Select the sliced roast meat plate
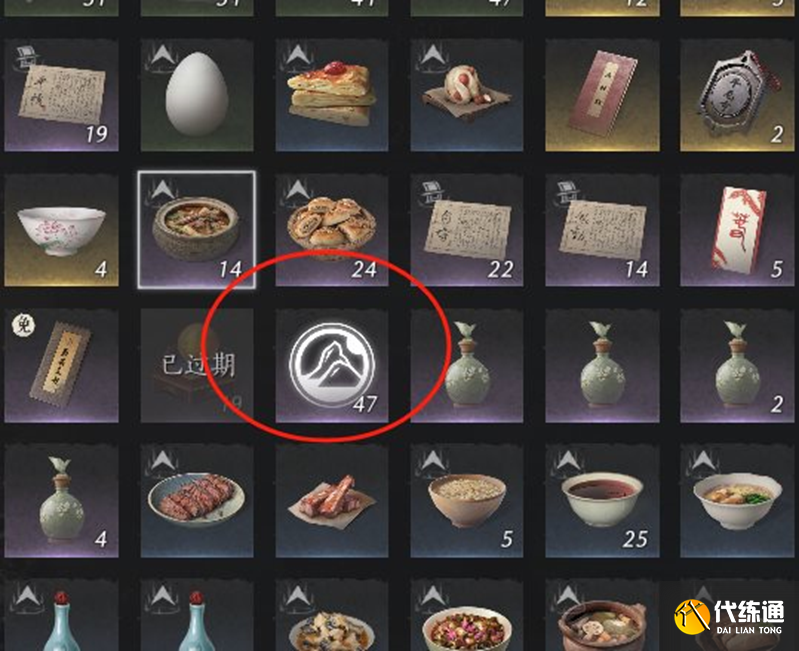Screen dimensions: 799x651 [197, 500]
